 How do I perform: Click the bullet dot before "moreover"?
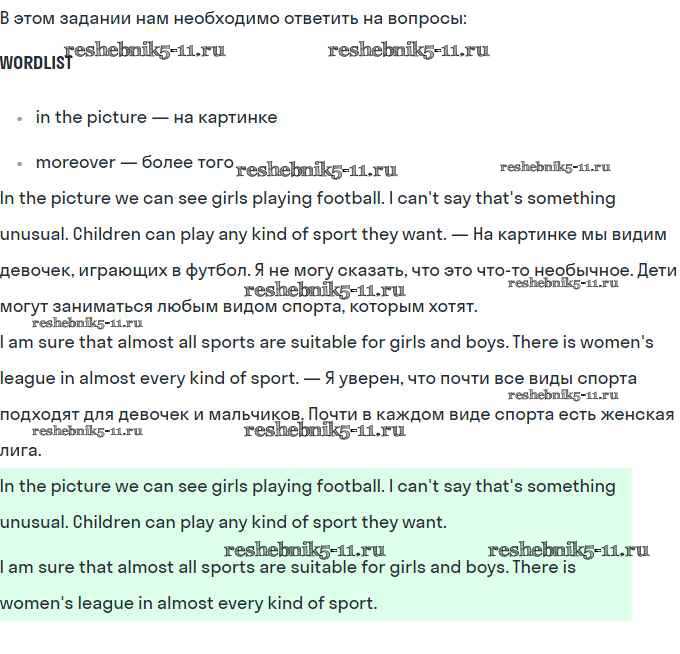(x=20, y=163)
